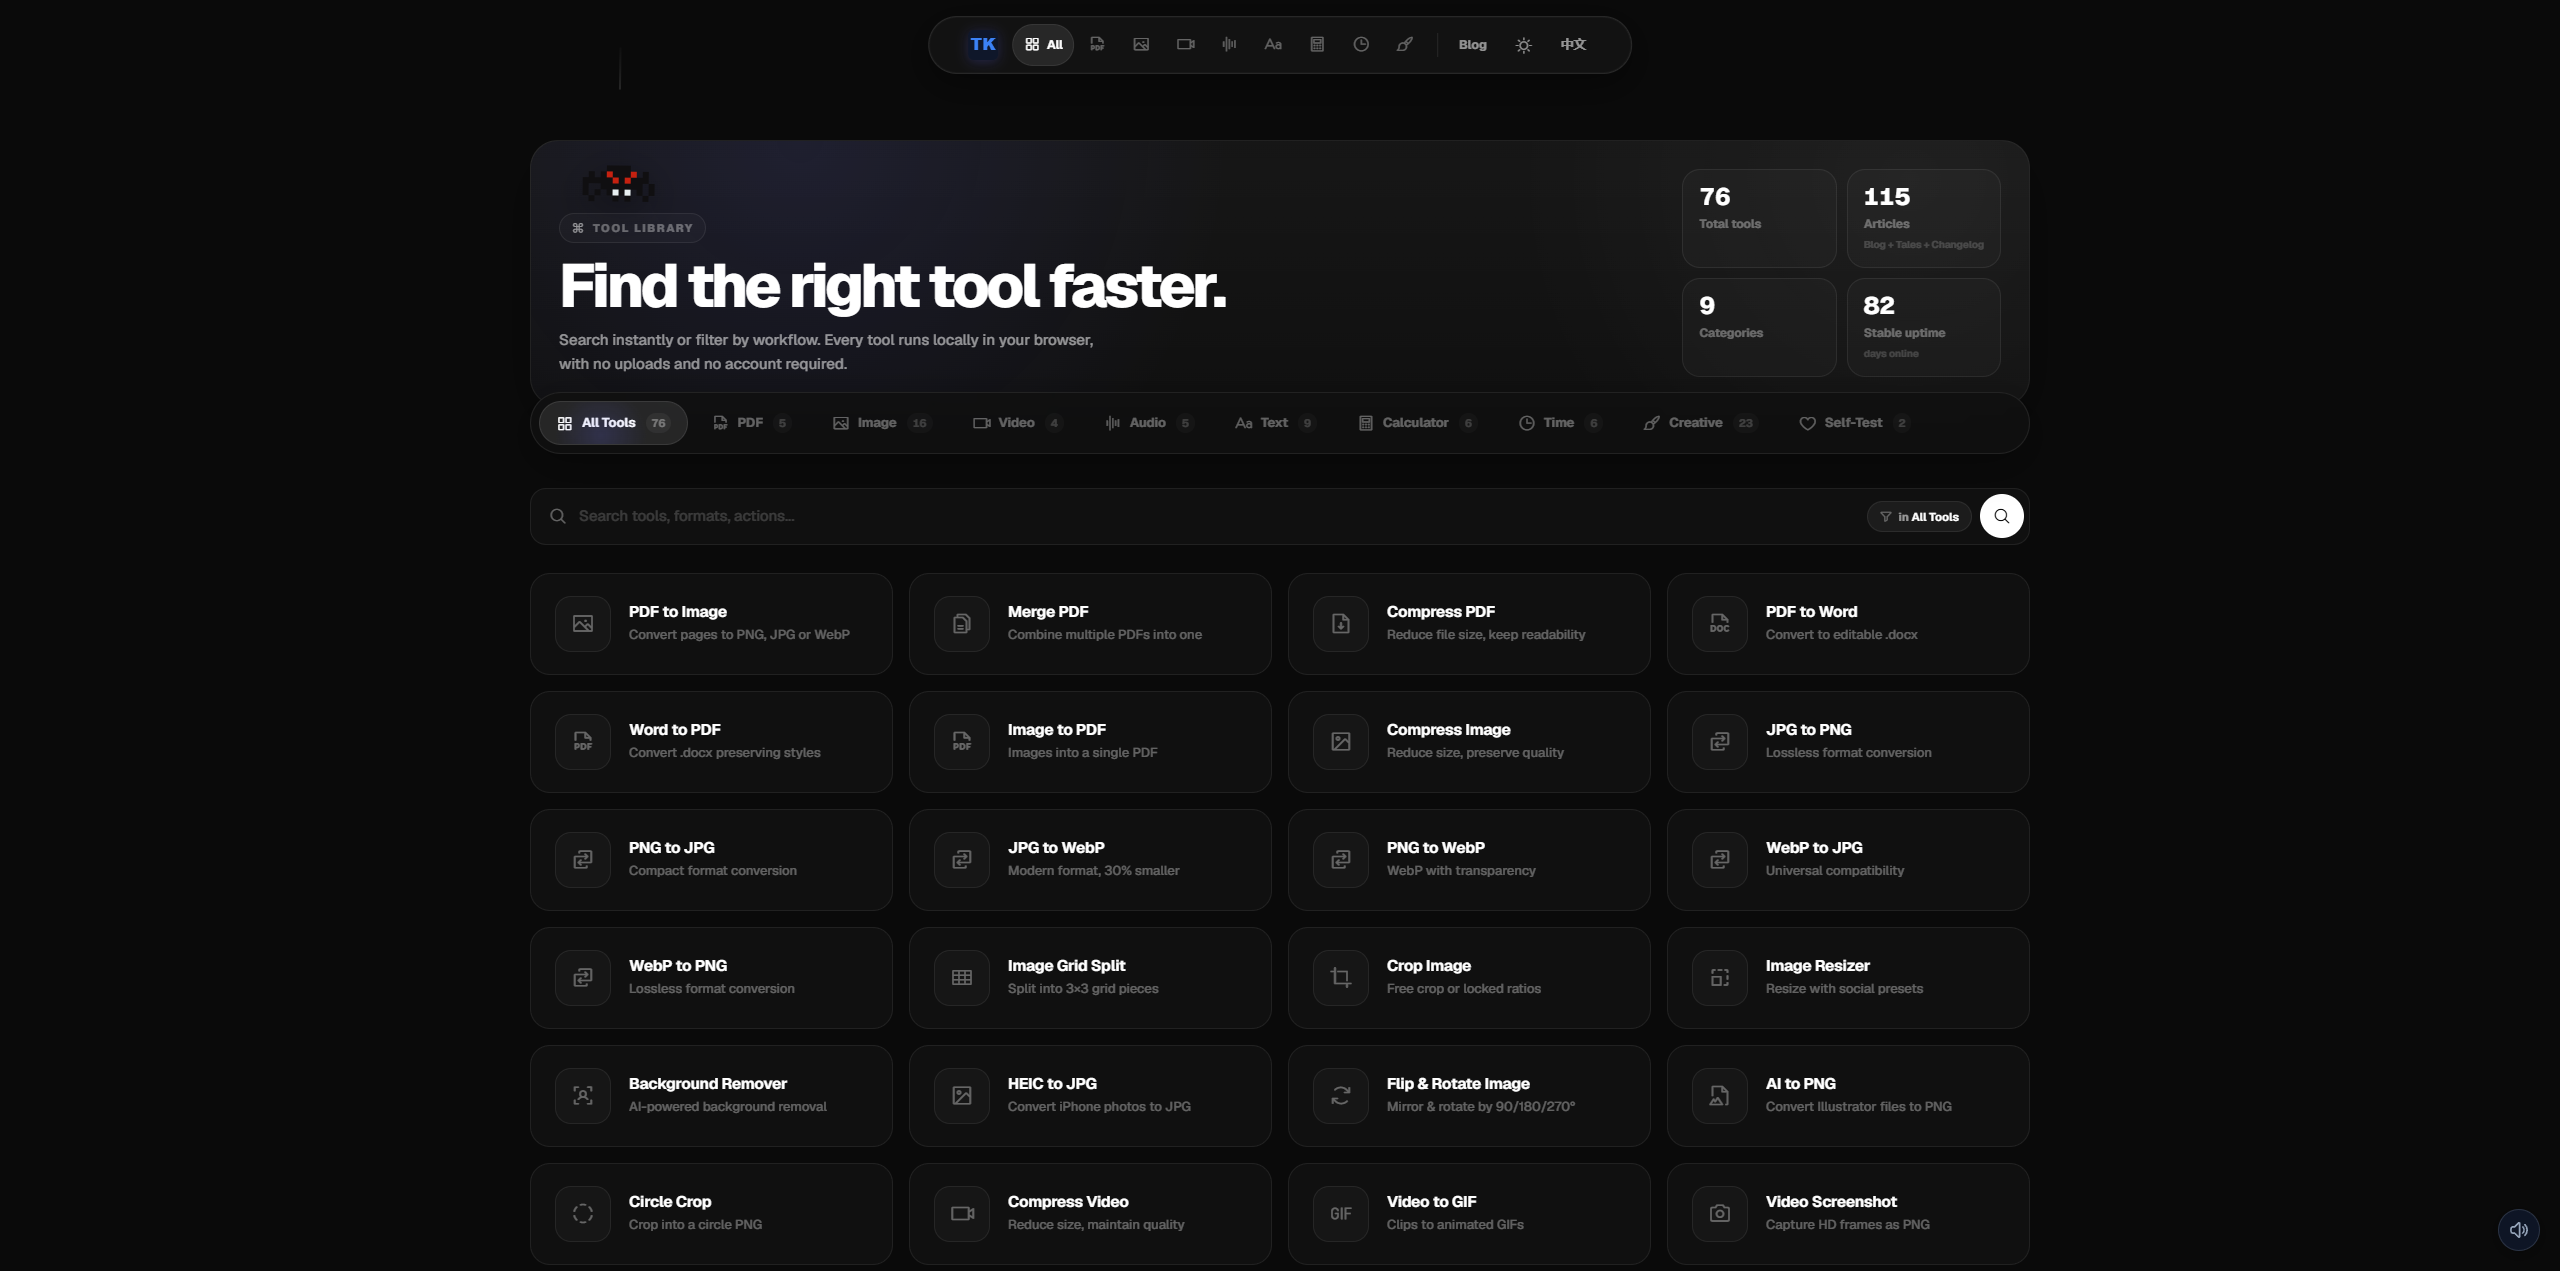Click the PDF to Image tool icon
The width and height of the screenshot is (2560, 1271).
pyautogui.click(x=583, y=624)
